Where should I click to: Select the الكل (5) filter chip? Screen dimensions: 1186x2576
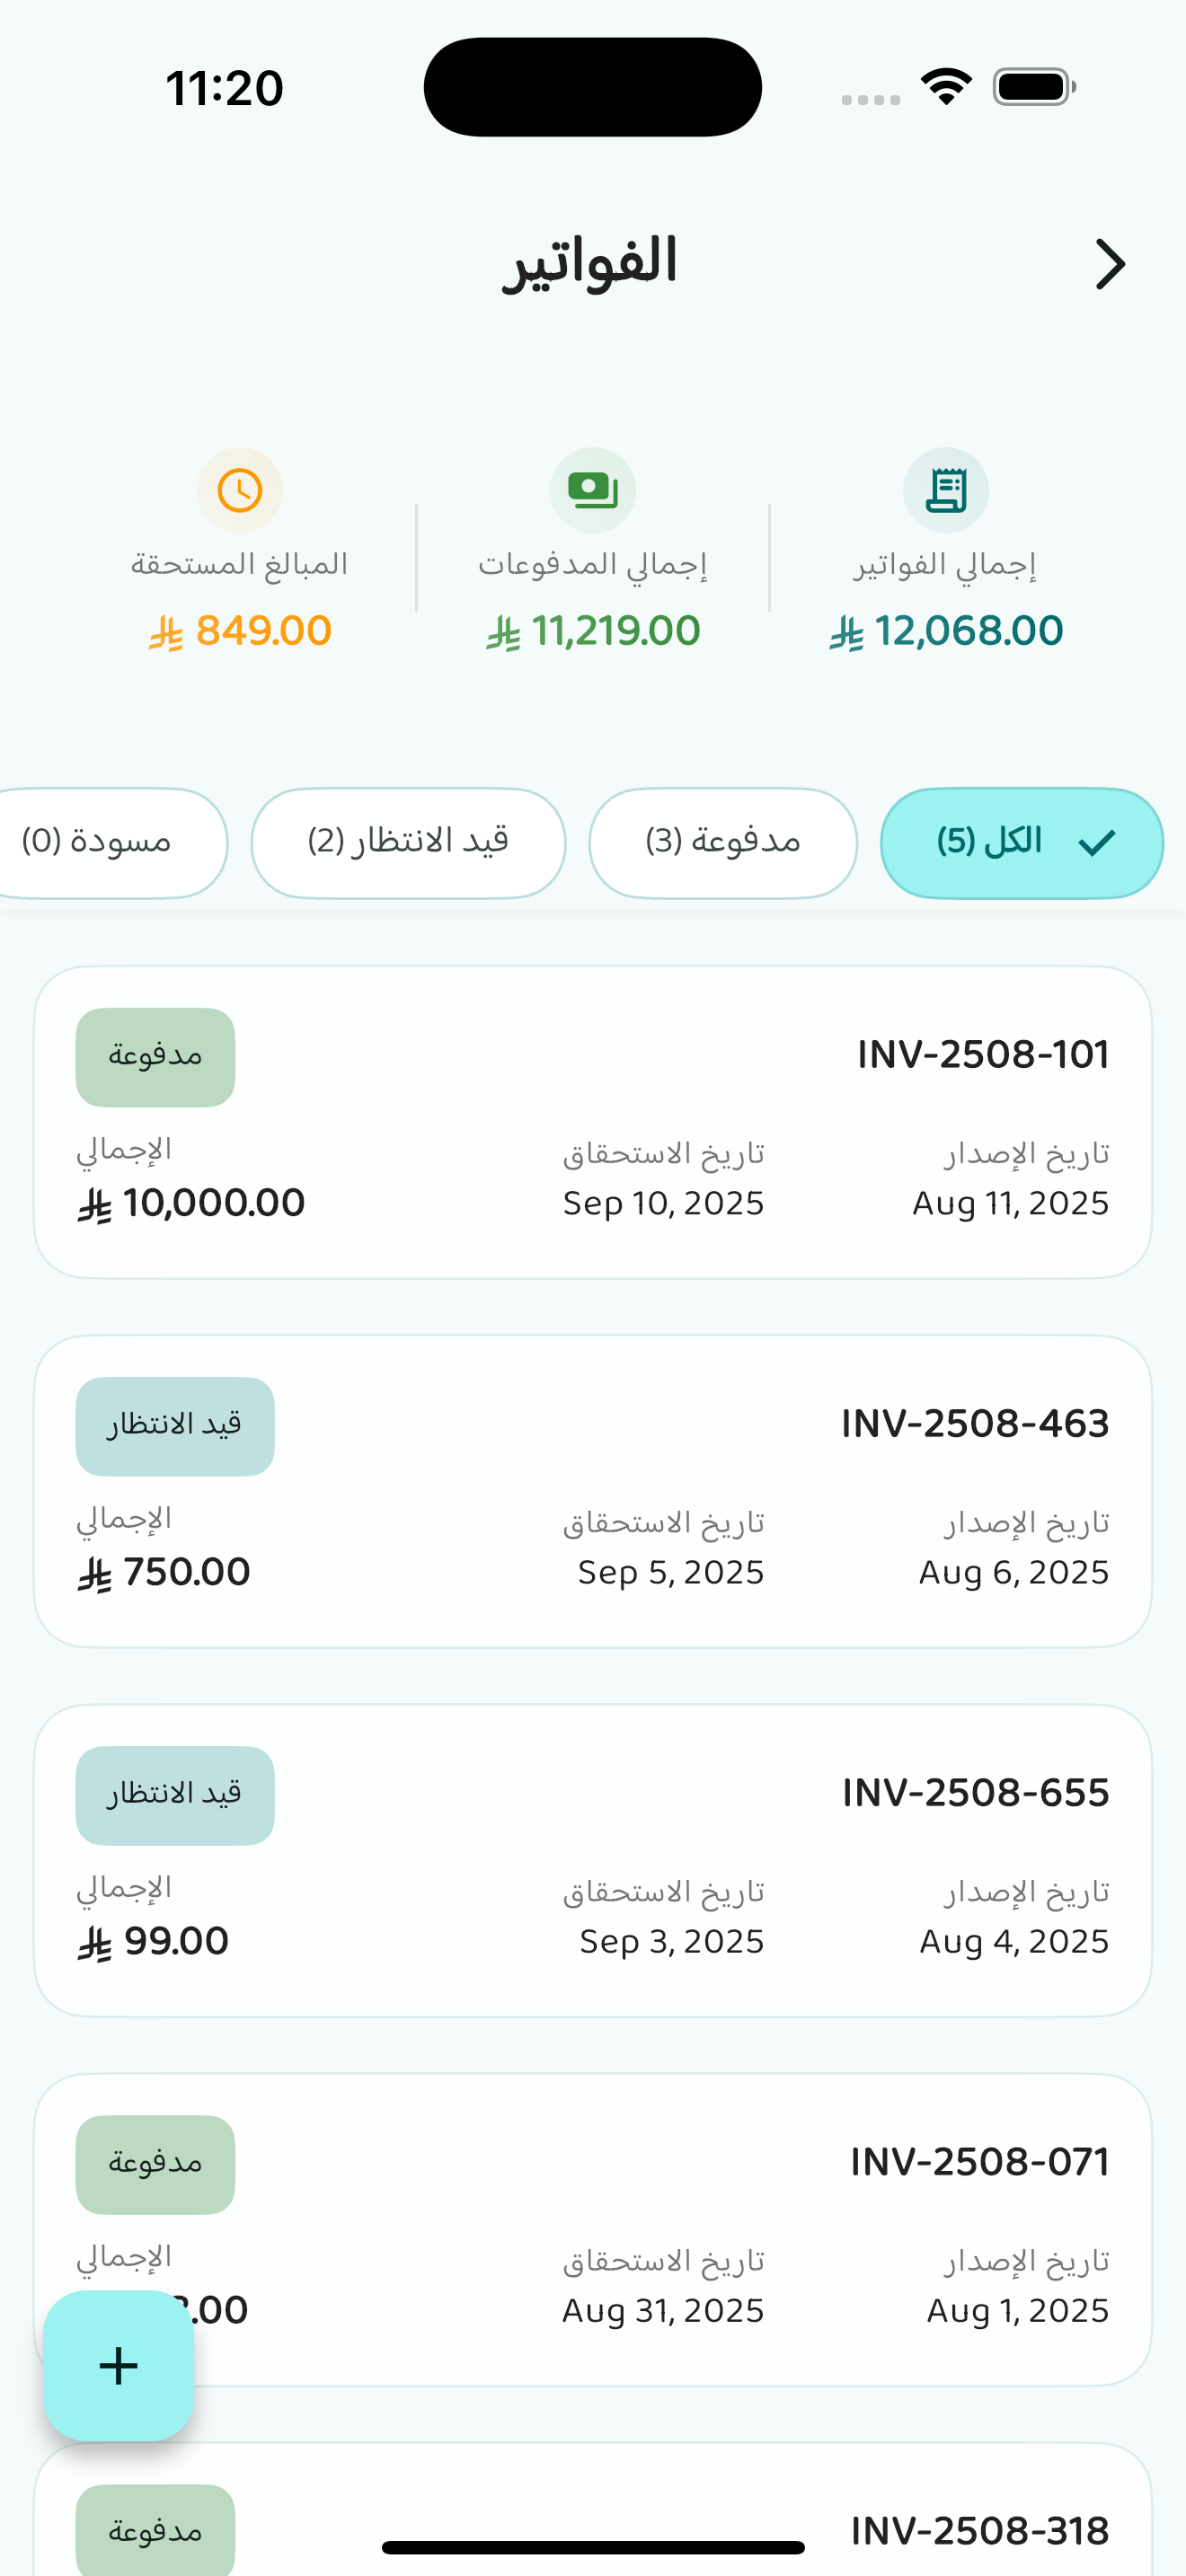1020,843
